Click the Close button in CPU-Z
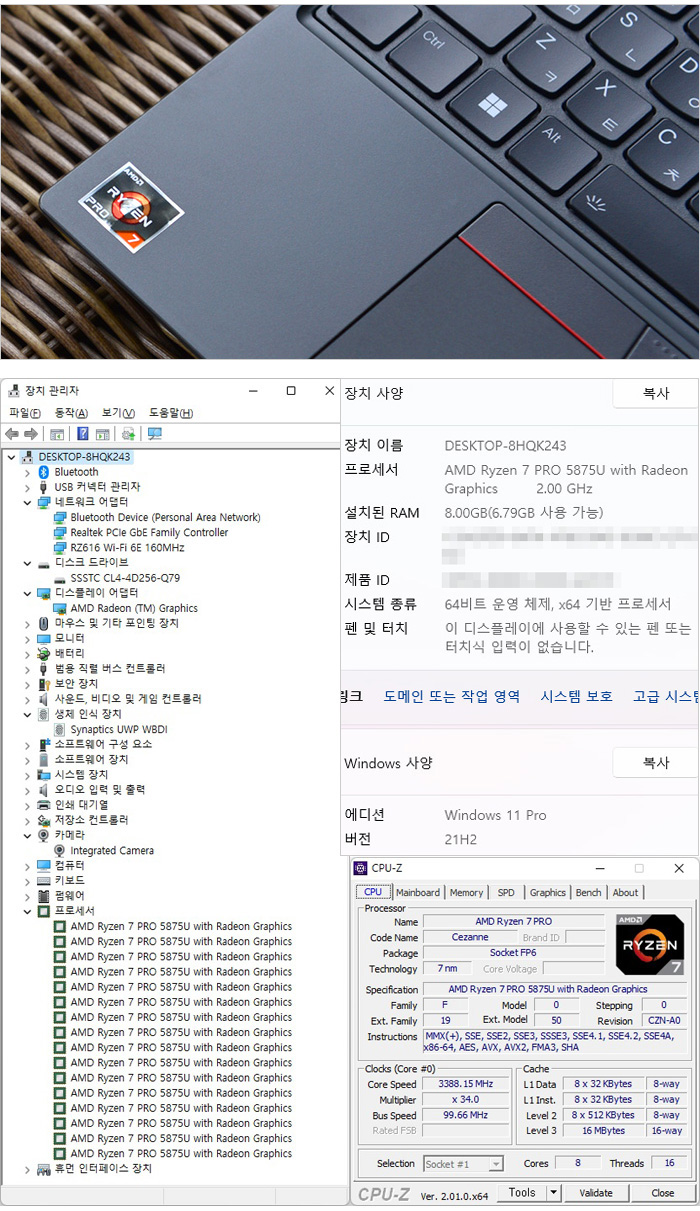 pos(663,1193)
